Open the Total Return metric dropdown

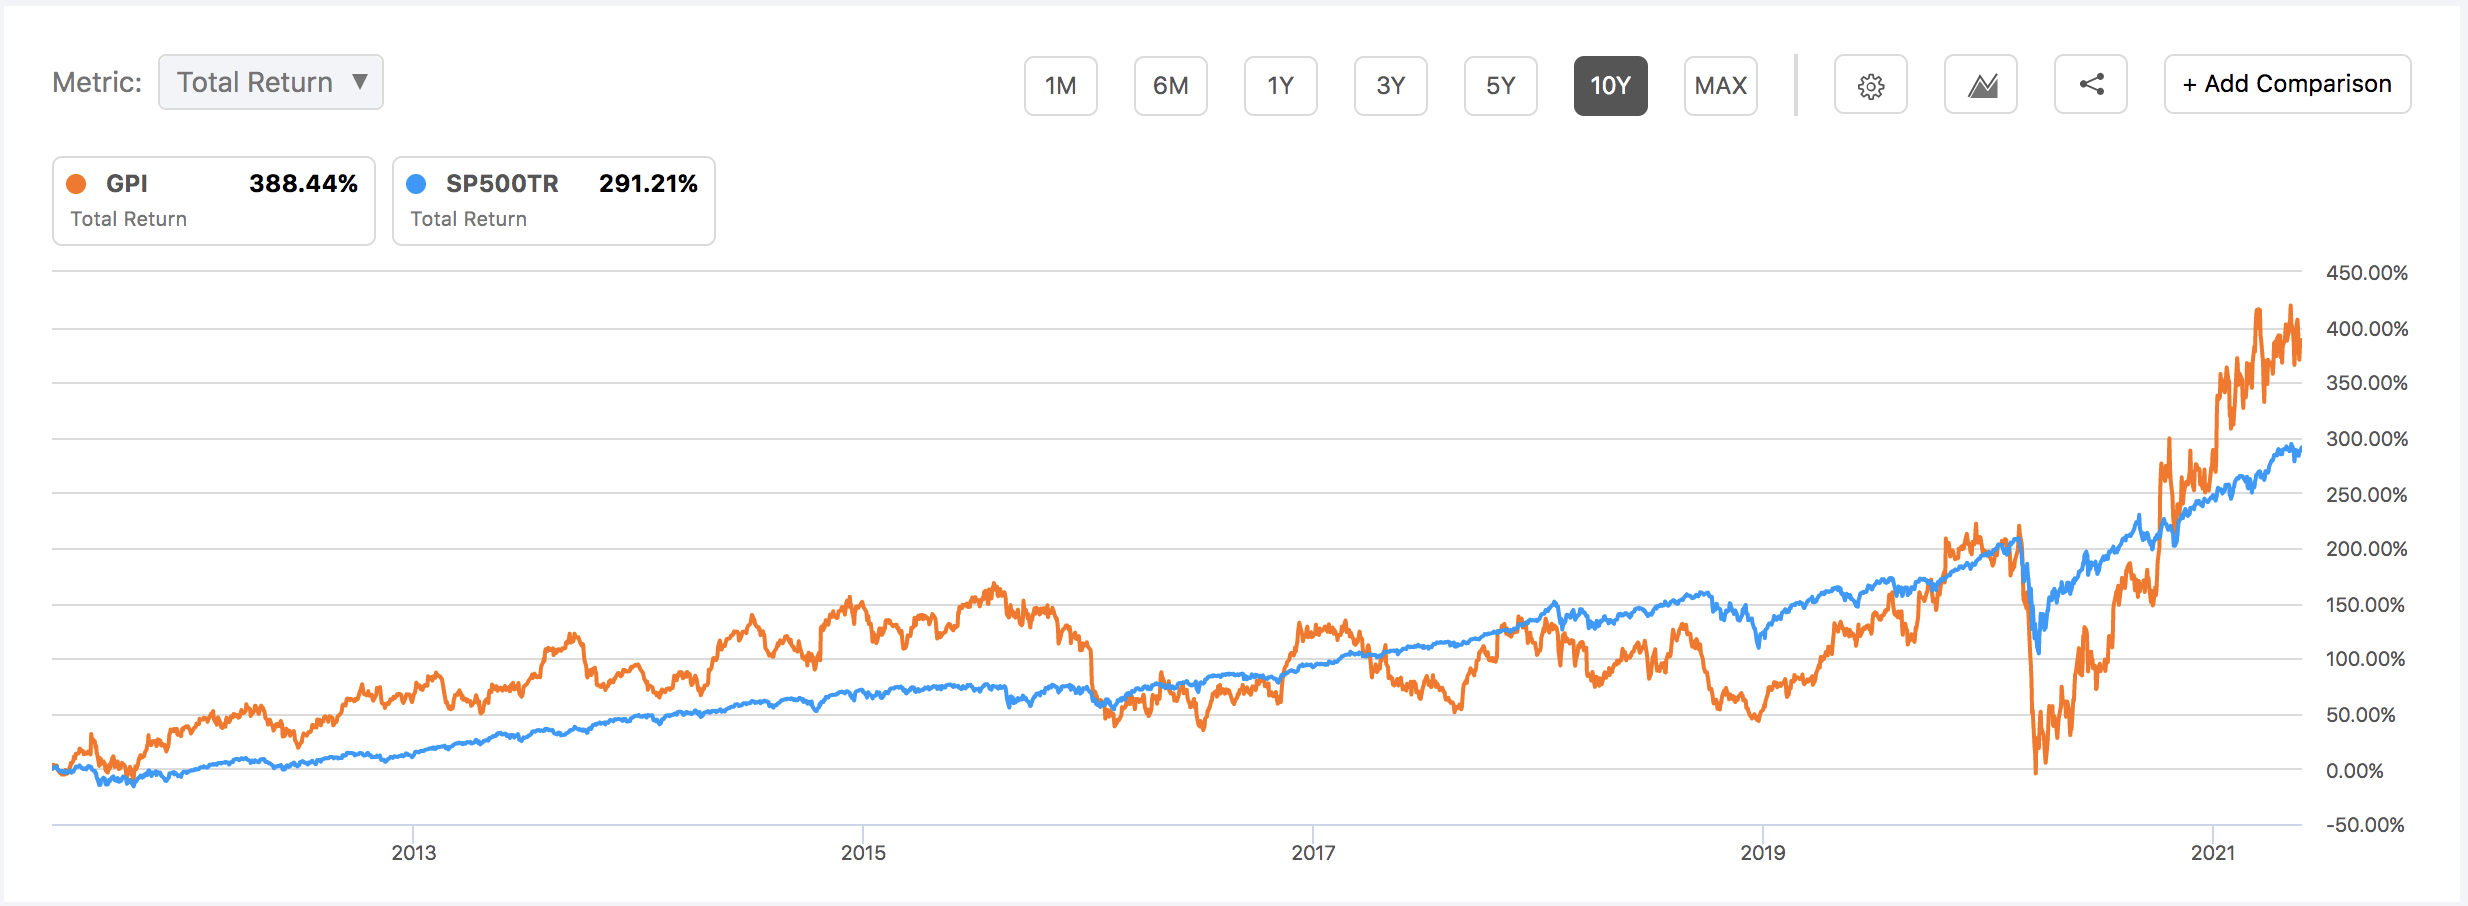click(255, 82)
